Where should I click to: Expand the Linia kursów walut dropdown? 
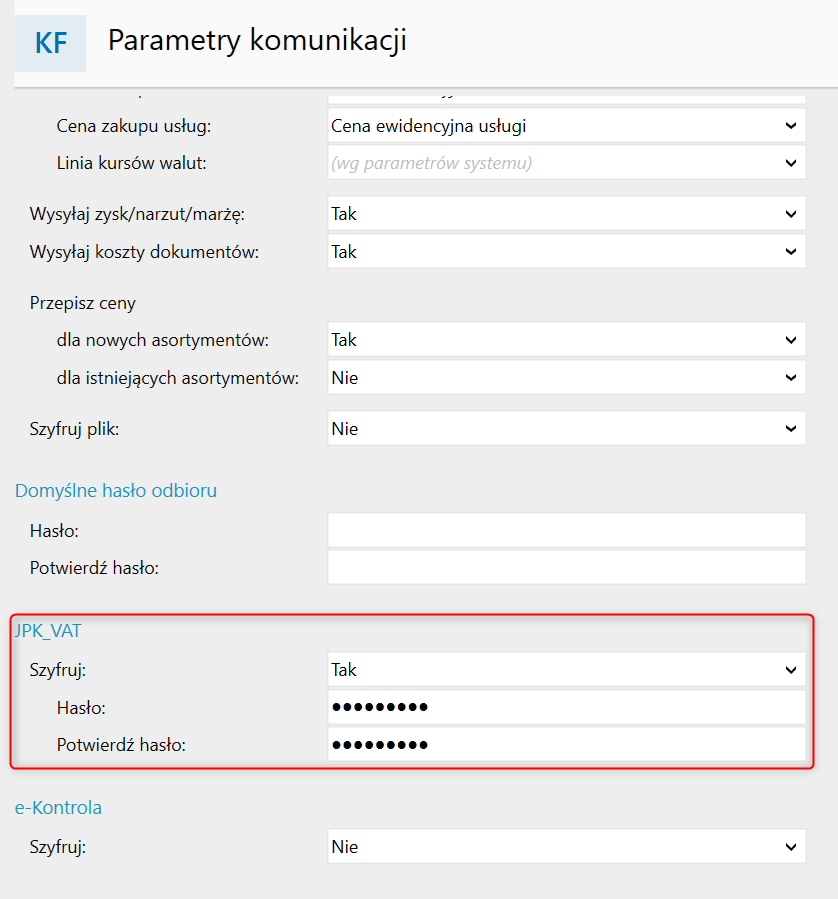pos(566,163)
